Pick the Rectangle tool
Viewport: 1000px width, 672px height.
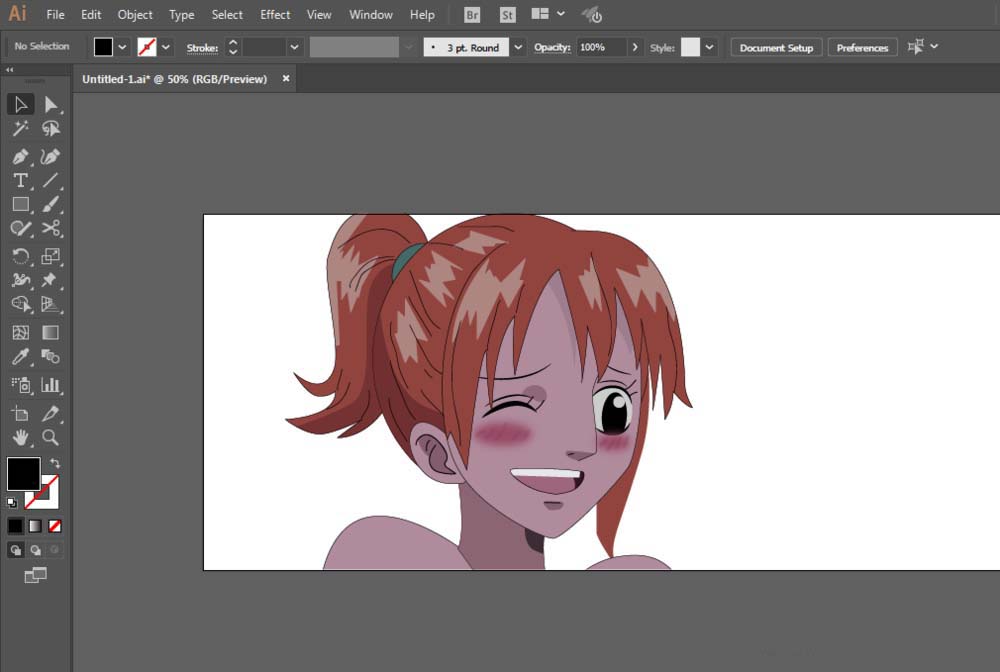coord(20,204)
